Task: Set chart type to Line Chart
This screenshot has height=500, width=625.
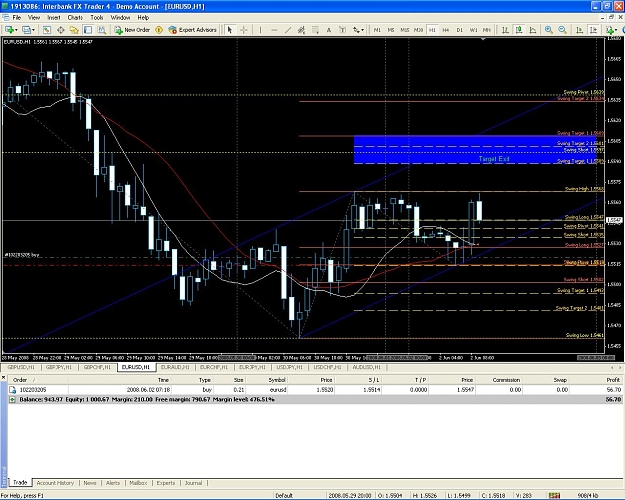Action: click(533, 30)
